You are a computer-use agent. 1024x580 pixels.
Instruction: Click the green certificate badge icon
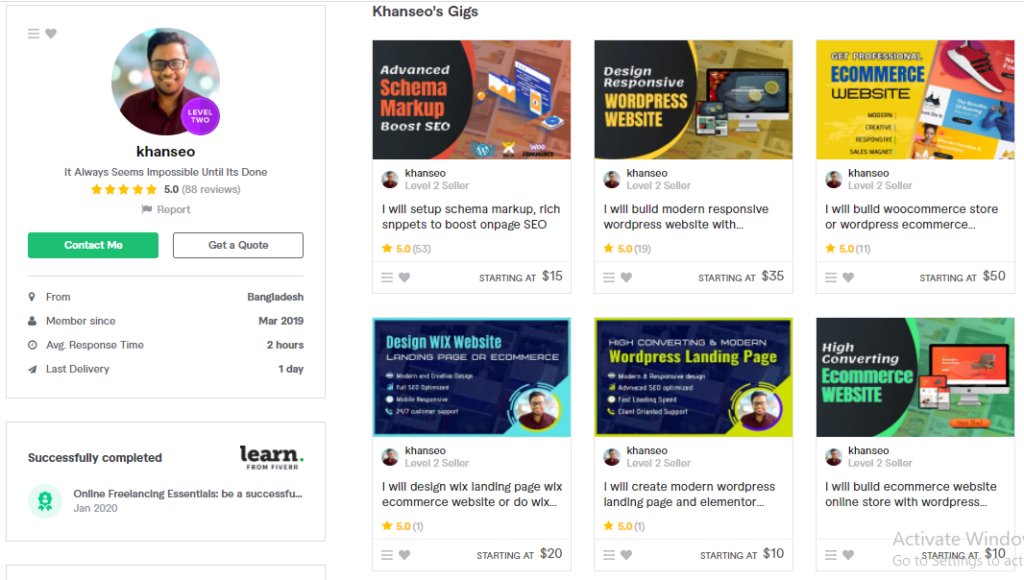[x=45, y=501]
